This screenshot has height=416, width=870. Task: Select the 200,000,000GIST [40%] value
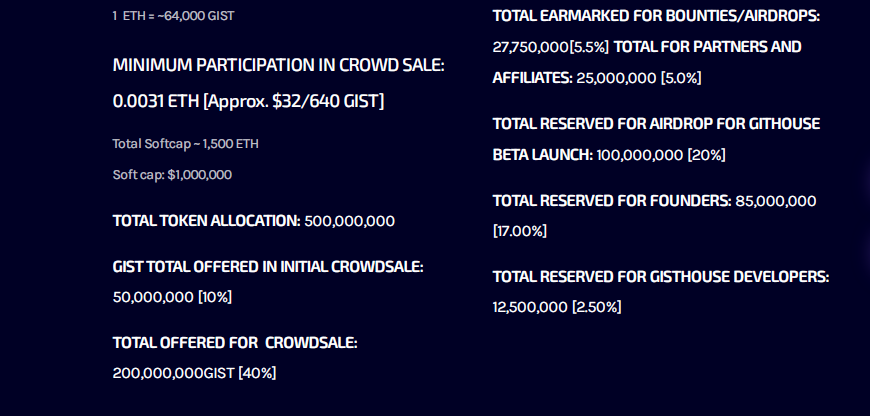click(x=194, y=373)
